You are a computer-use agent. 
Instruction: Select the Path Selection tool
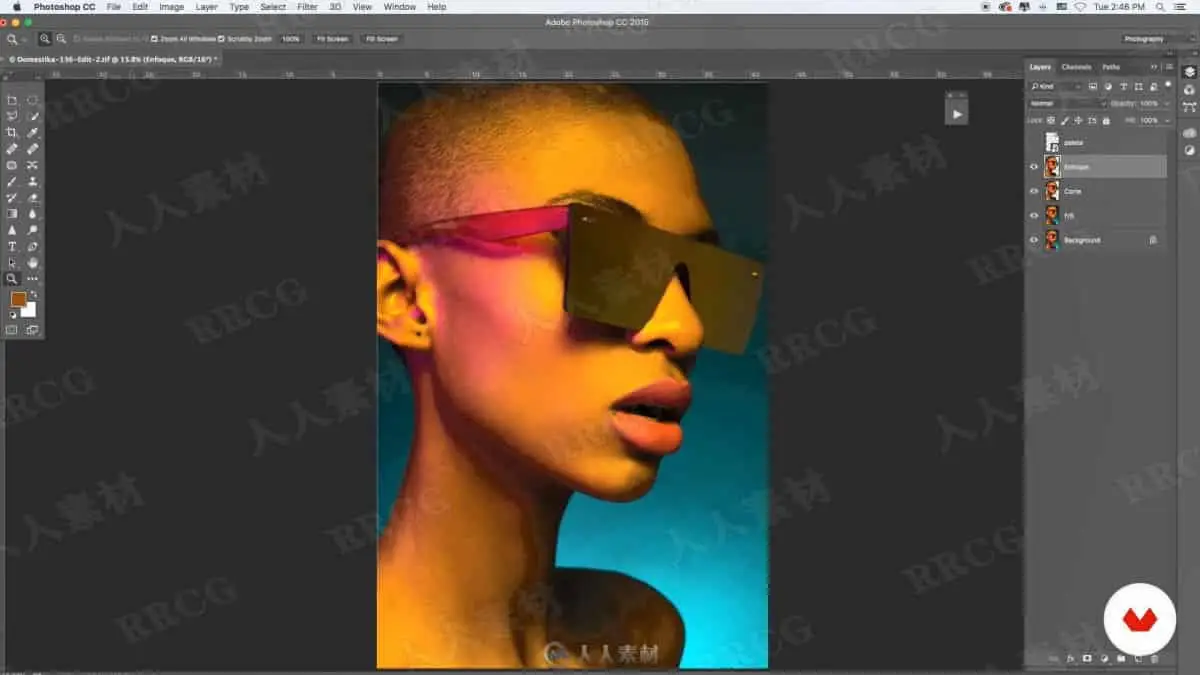(12, 262)
